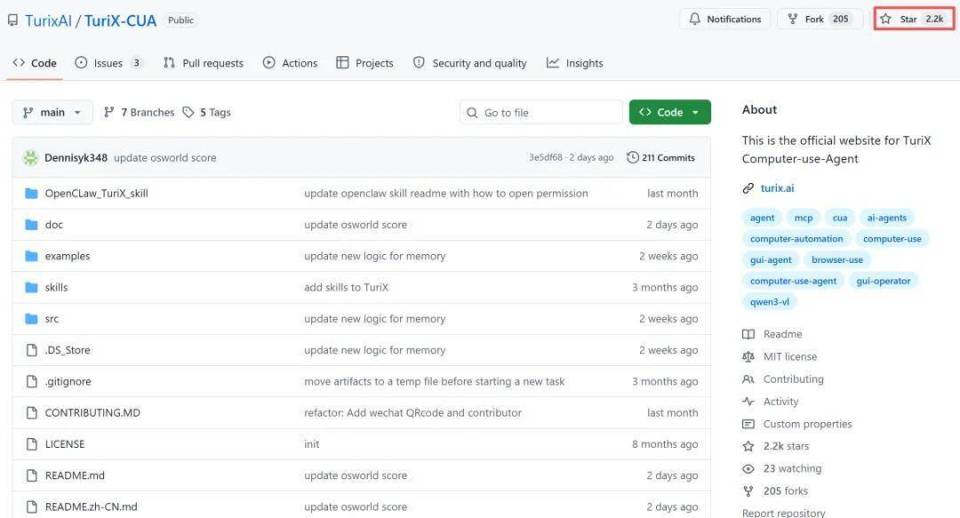The height and width of the screenshot is (518, 960).
Task: Click the Dennisyk348 avatar icon
Action: pyautogui.click(x=31, y=158)
